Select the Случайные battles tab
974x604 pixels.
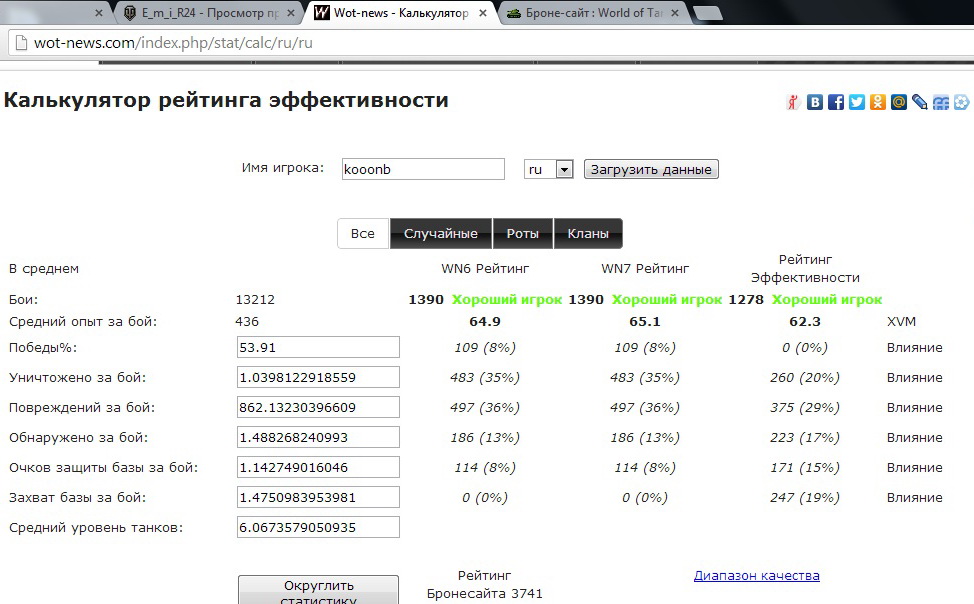[x=440, y=234]
